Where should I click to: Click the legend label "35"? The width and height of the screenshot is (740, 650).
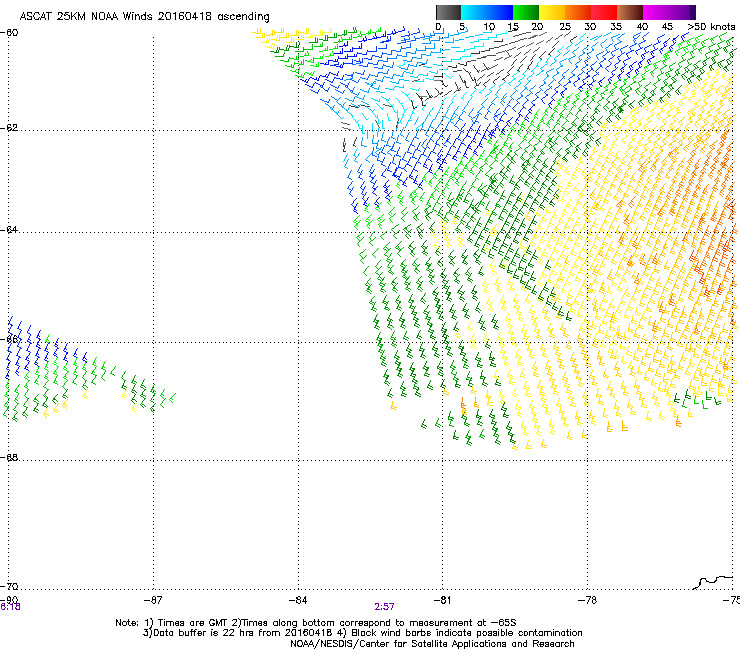[616, 27]
